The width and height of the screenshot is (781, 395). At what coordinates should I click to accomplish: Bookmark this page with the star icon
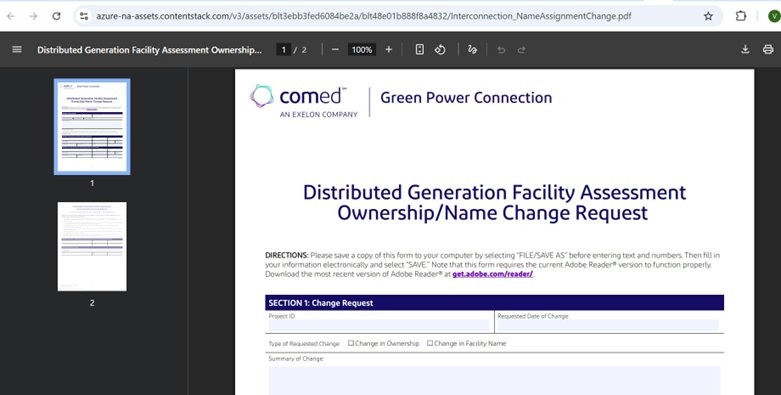708,16
